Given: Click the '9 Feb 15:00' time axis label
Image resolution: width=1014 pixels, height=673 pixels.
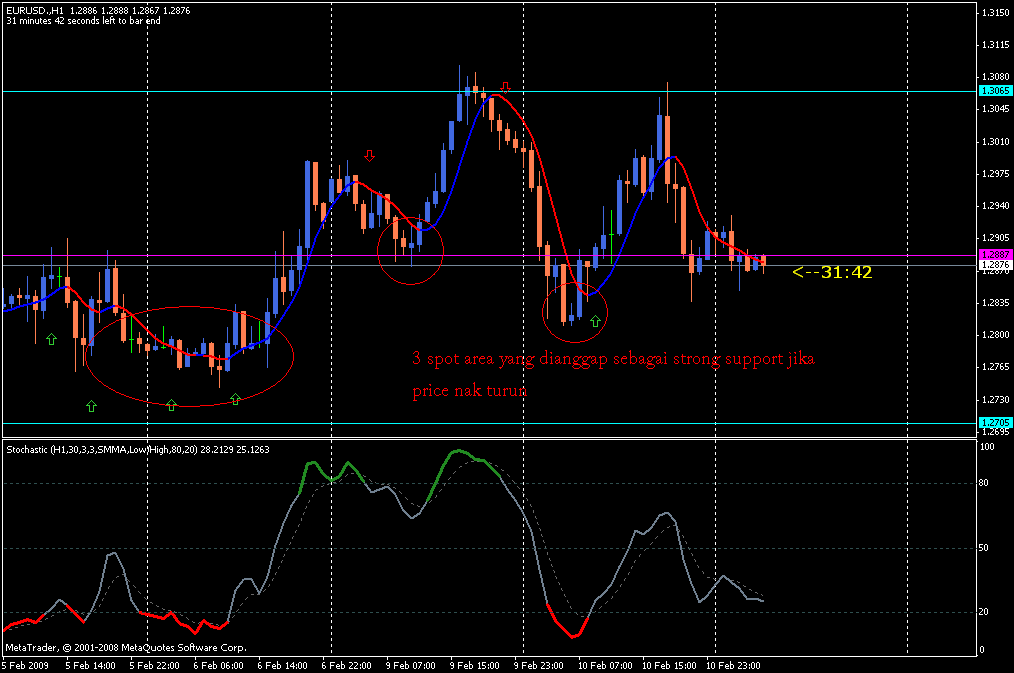Looking at the screenshot, I should [x=475, y=665].
